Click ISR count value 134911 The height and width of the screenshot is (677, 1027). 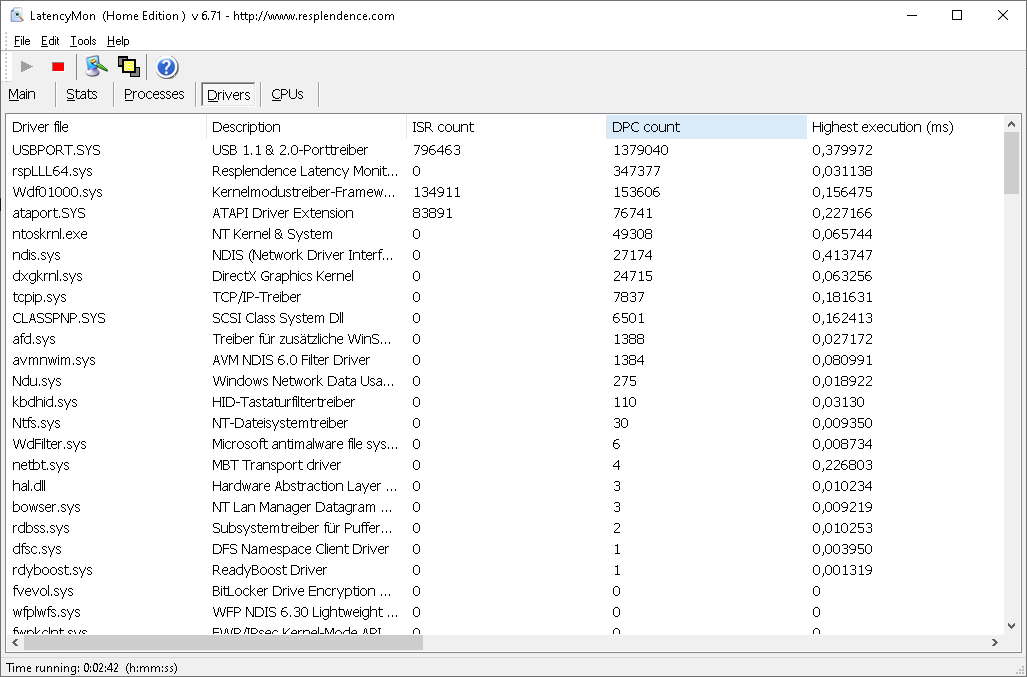tap(436, 192)
